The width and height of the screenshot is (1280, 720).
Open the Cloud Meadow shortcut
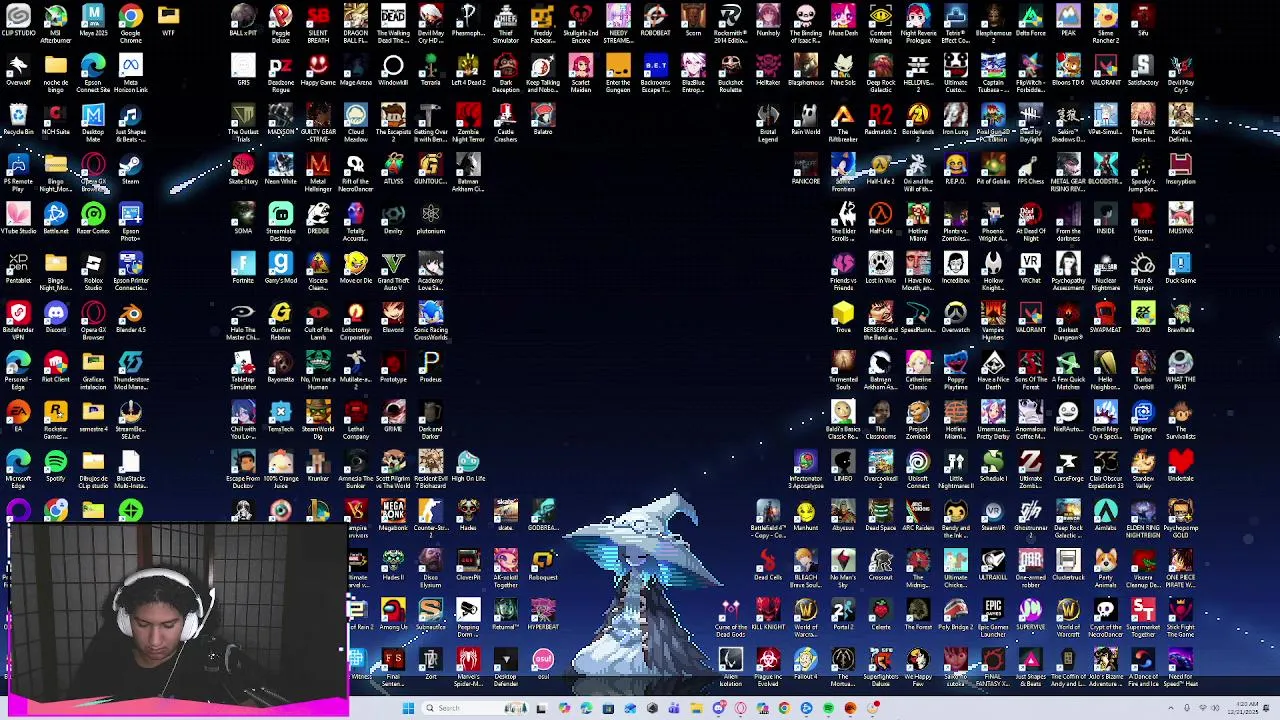point(356,123)
